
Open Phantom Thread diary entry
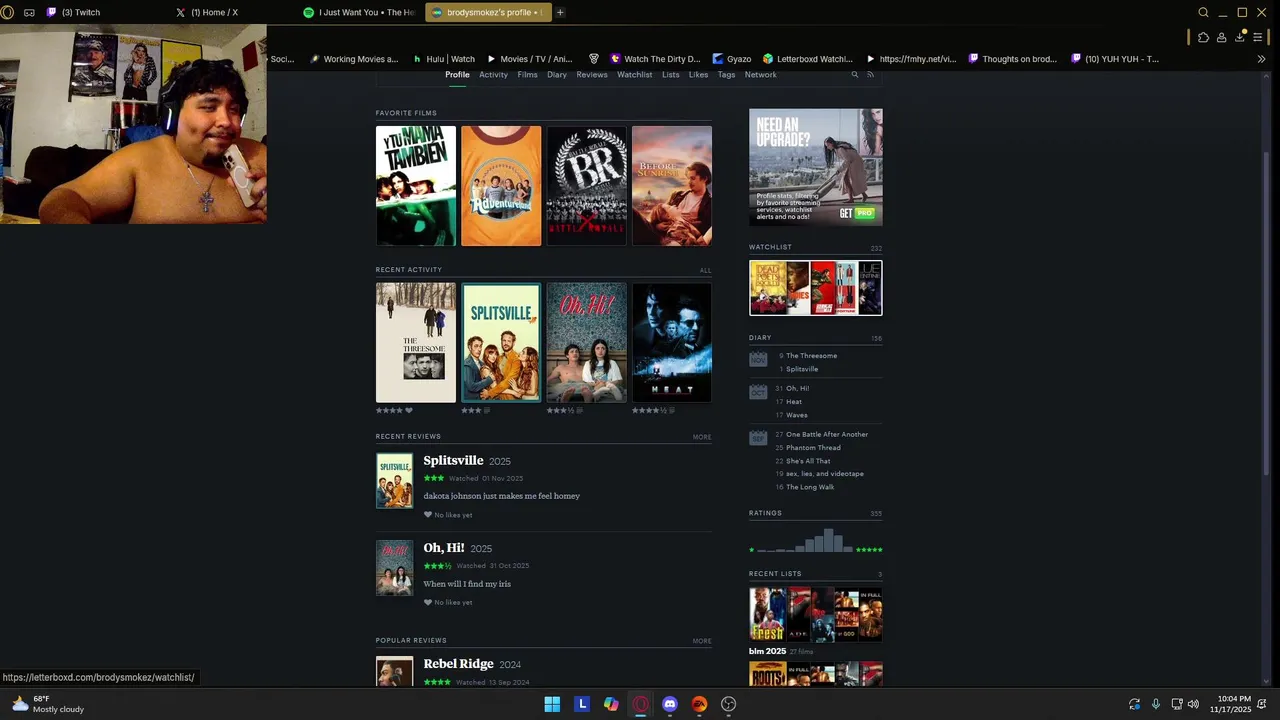(813, 448)
